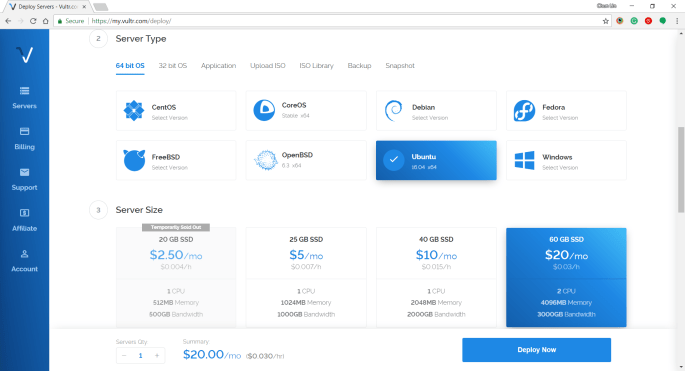Reload the current page
This screenshot has width=685, height=371.
click(x=33, y=21)
